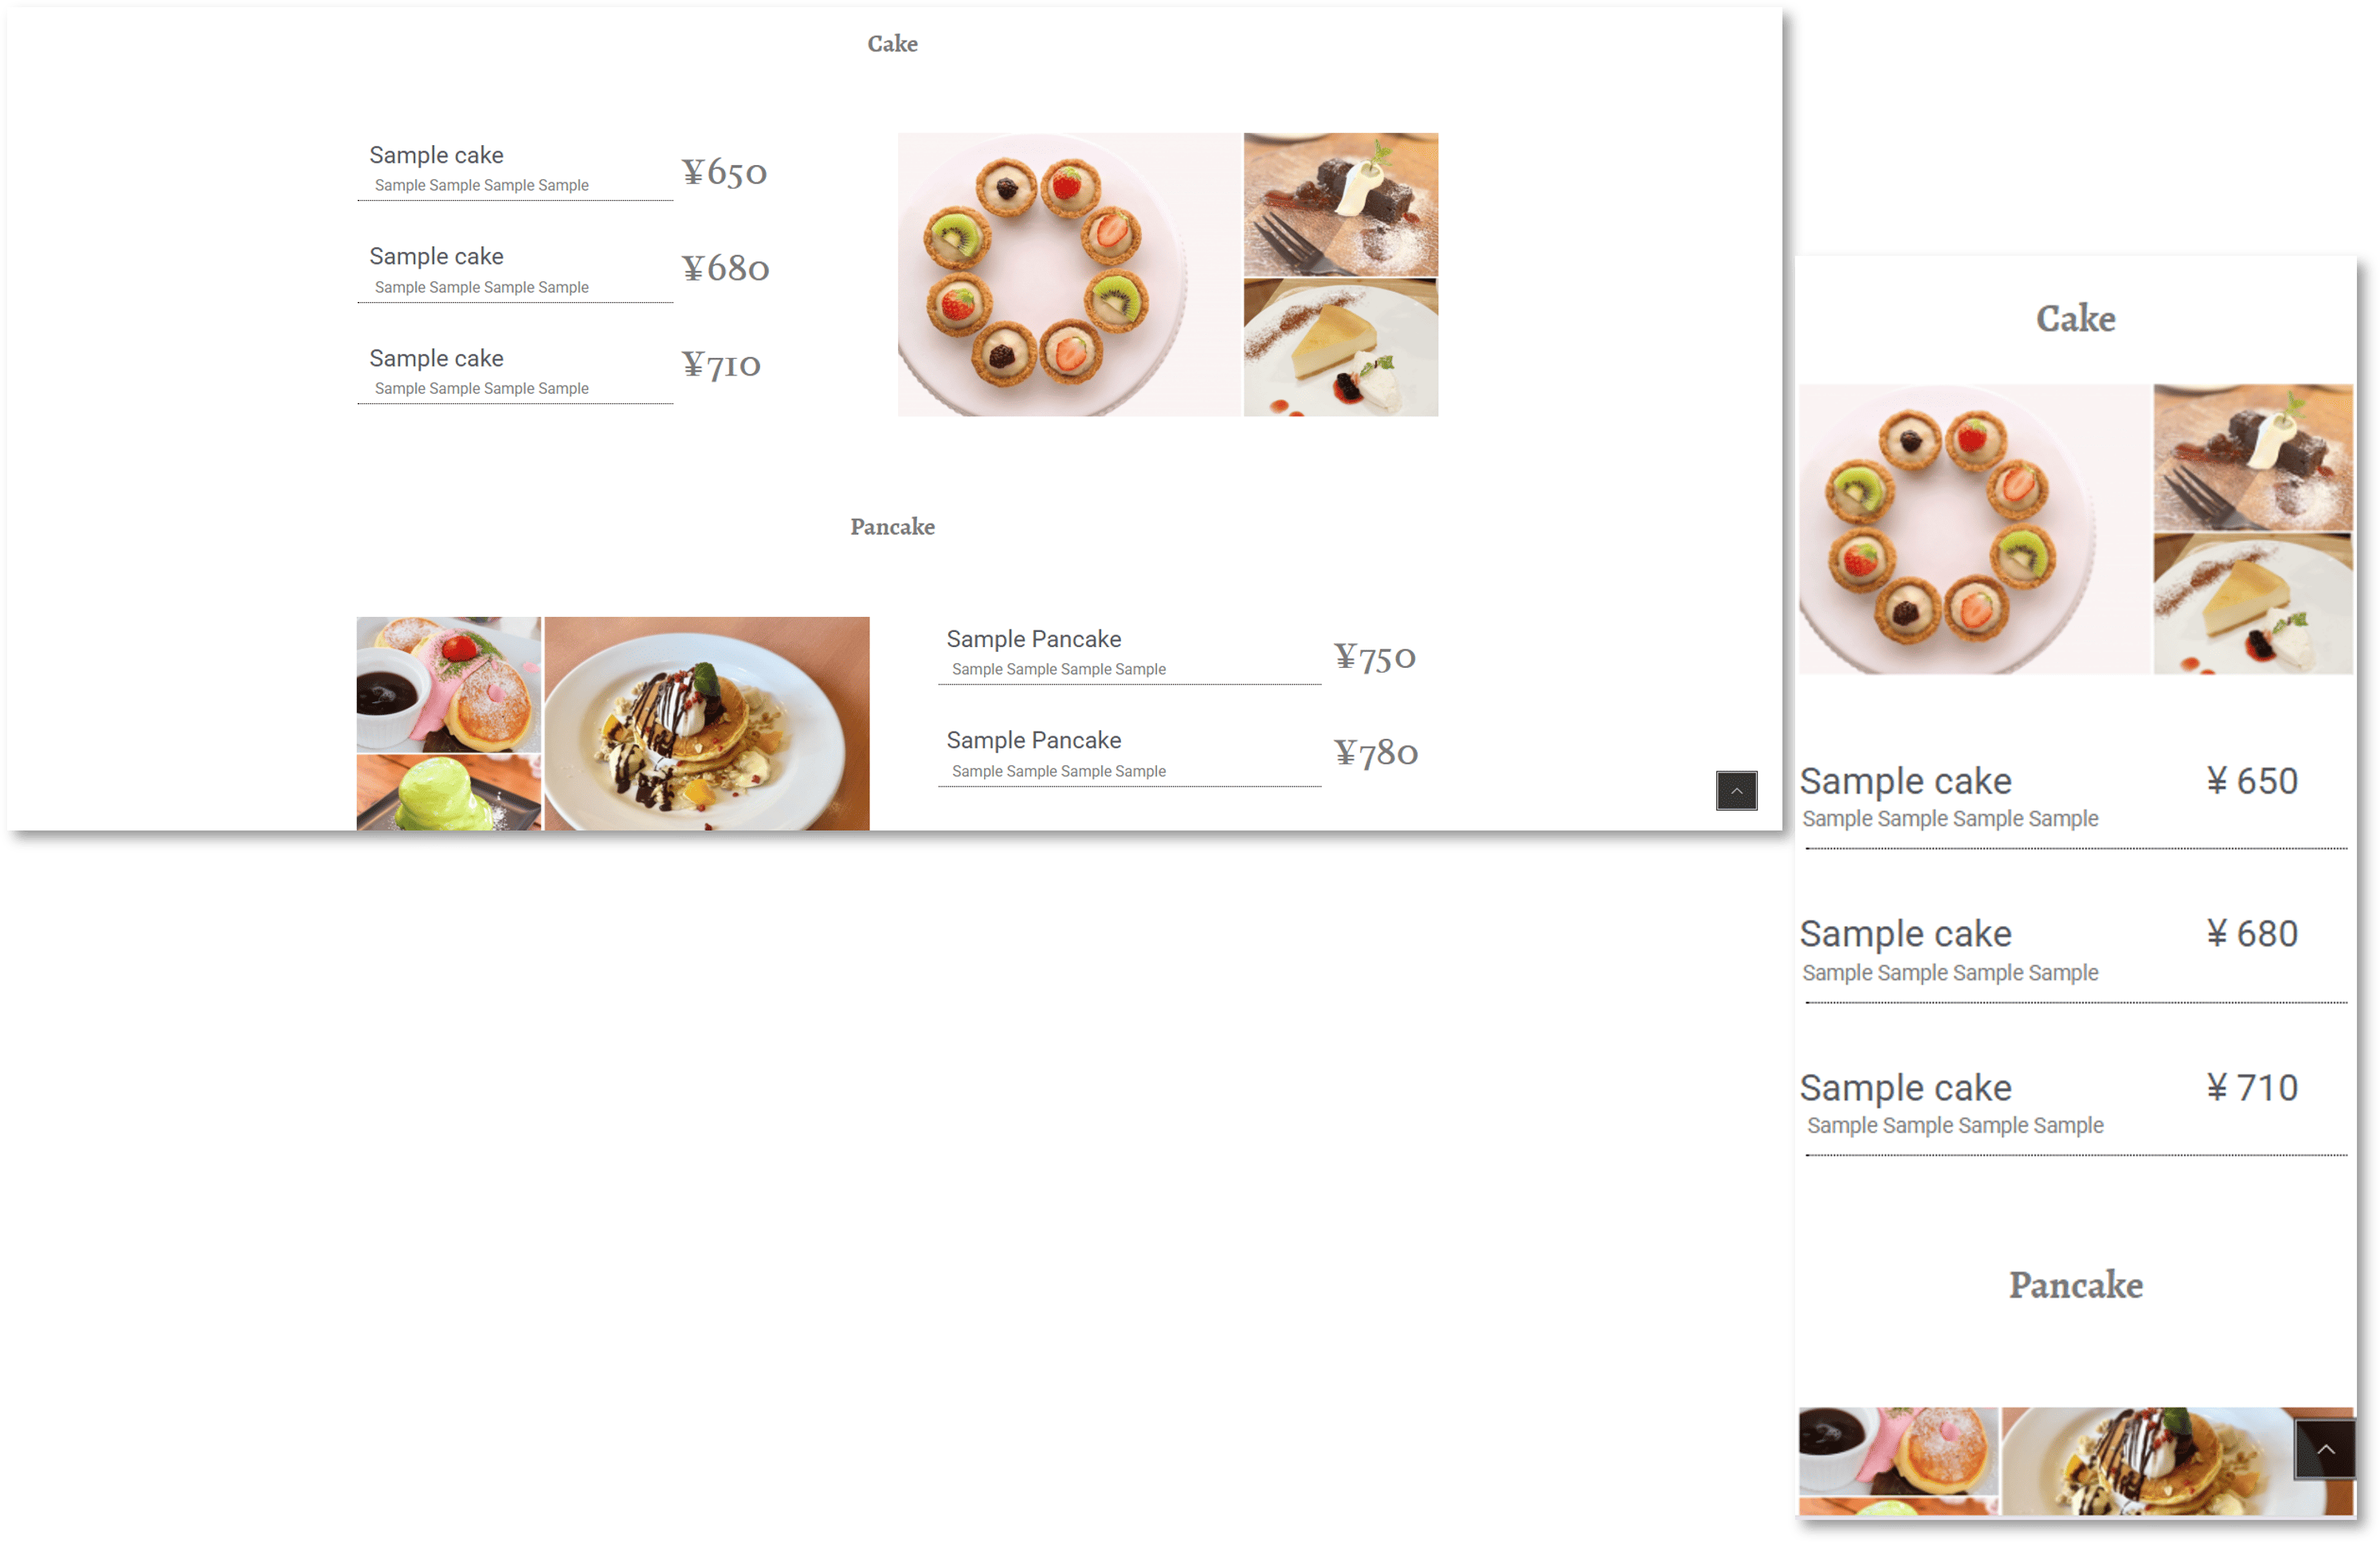Open the fruit tart ring photo in desktop view
Image resolution: width=2380 pixels, height=1543 pixels.
(1068, 274)
